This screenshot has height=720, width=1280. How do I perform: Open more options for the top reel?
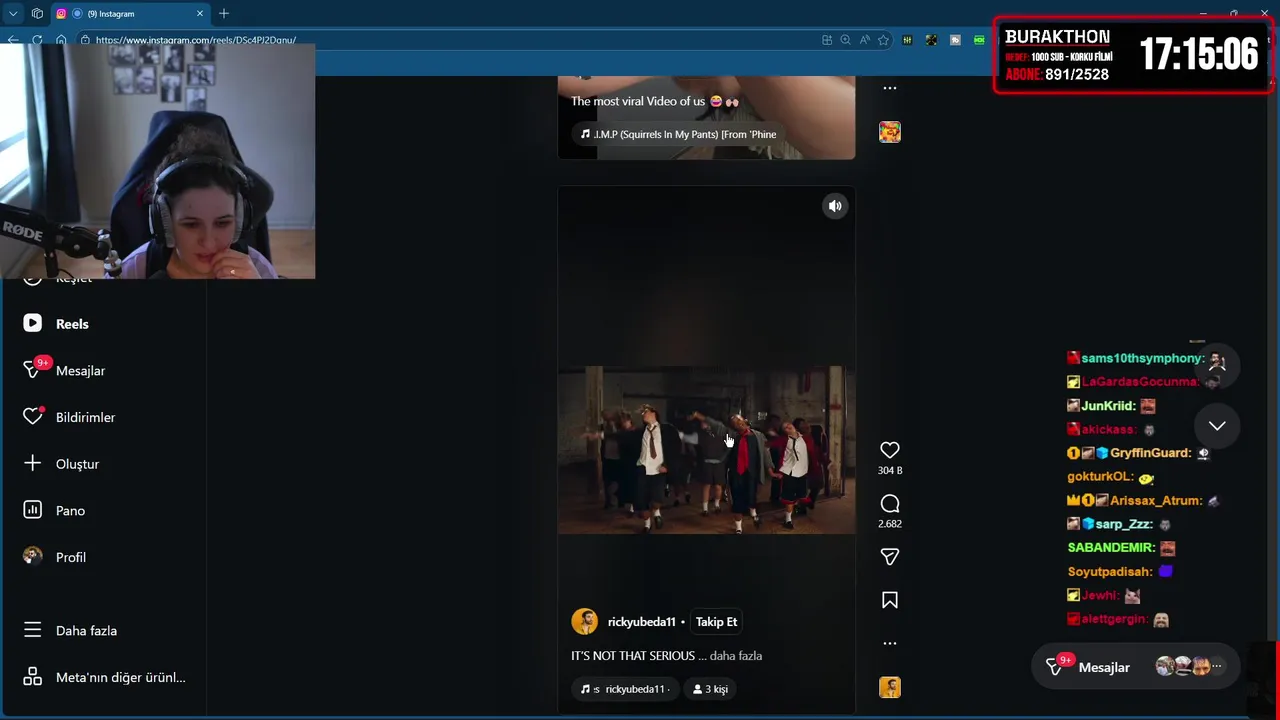[889, 88]
